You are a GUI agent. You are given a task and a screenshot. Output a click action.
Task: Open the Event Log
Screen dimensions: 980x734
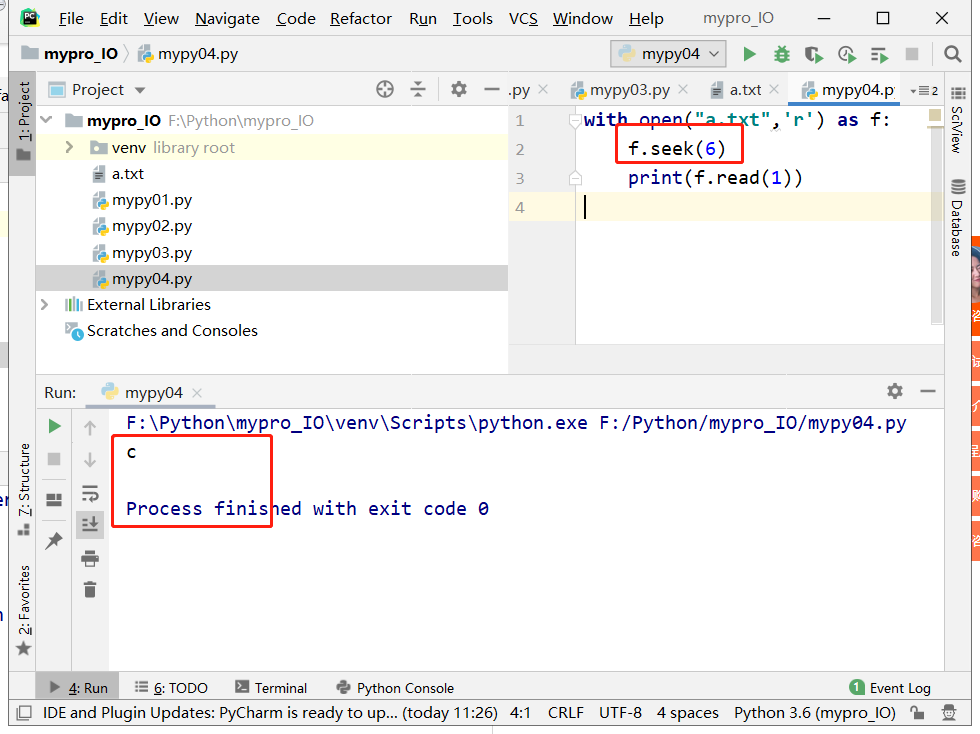tap(890, 688)
